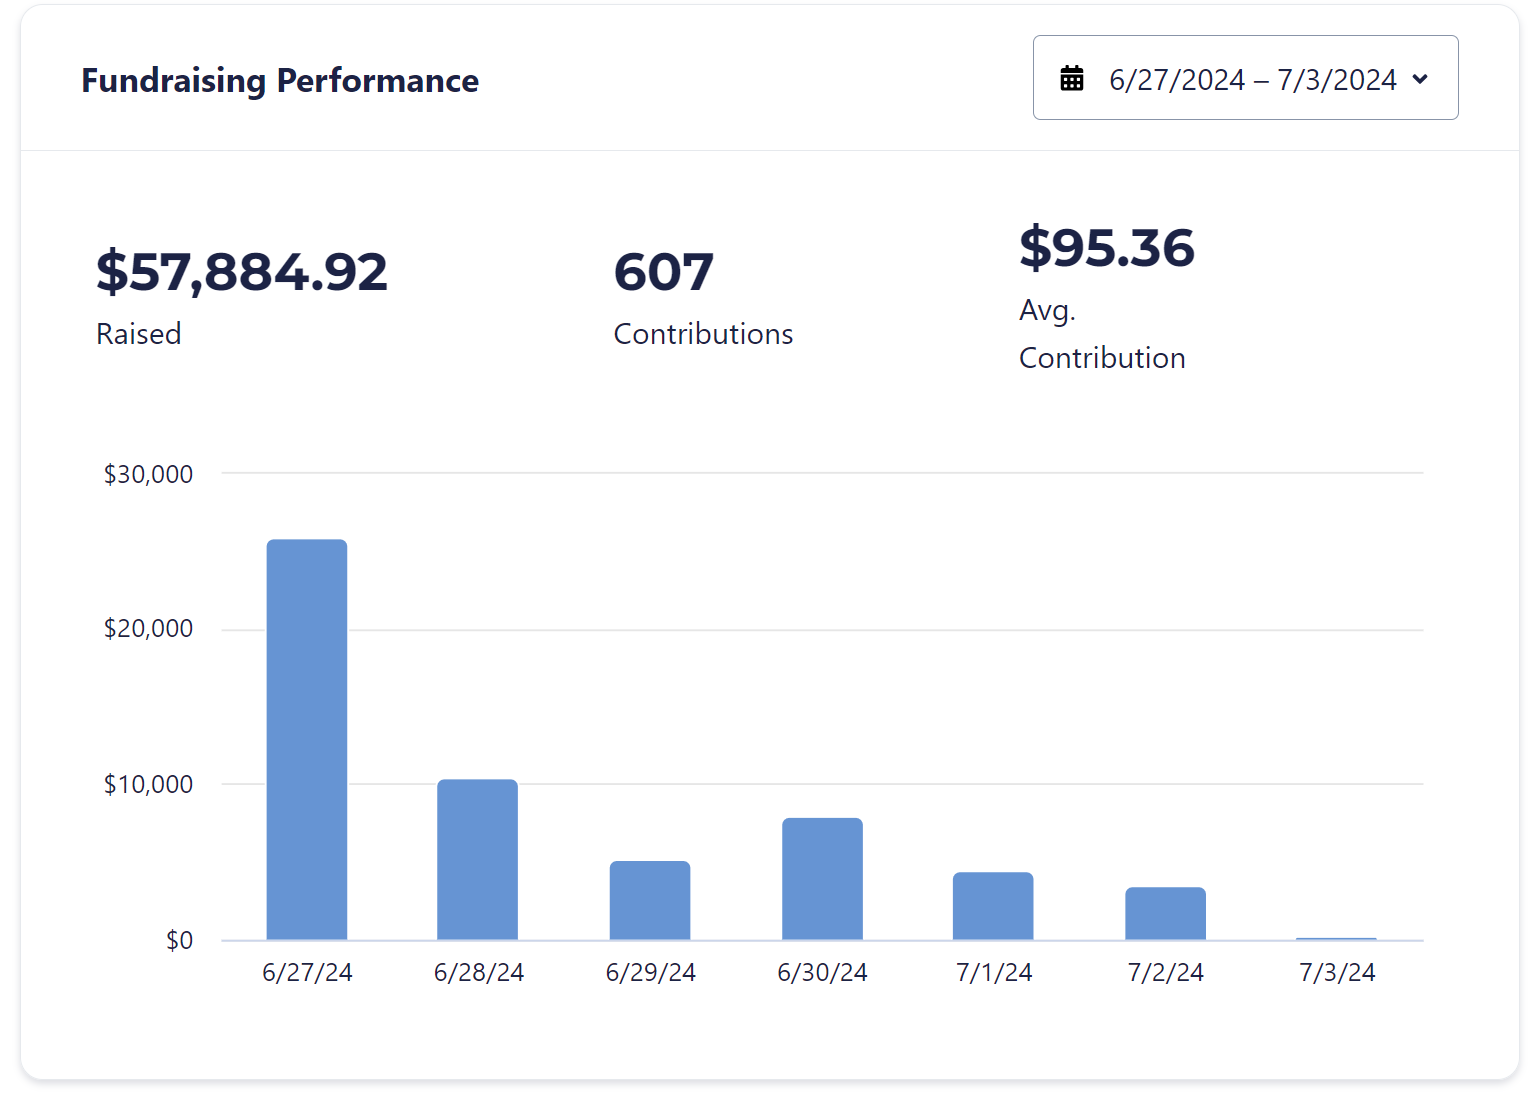Click the 7/3/24 x-axis label

click(1337, 972)
